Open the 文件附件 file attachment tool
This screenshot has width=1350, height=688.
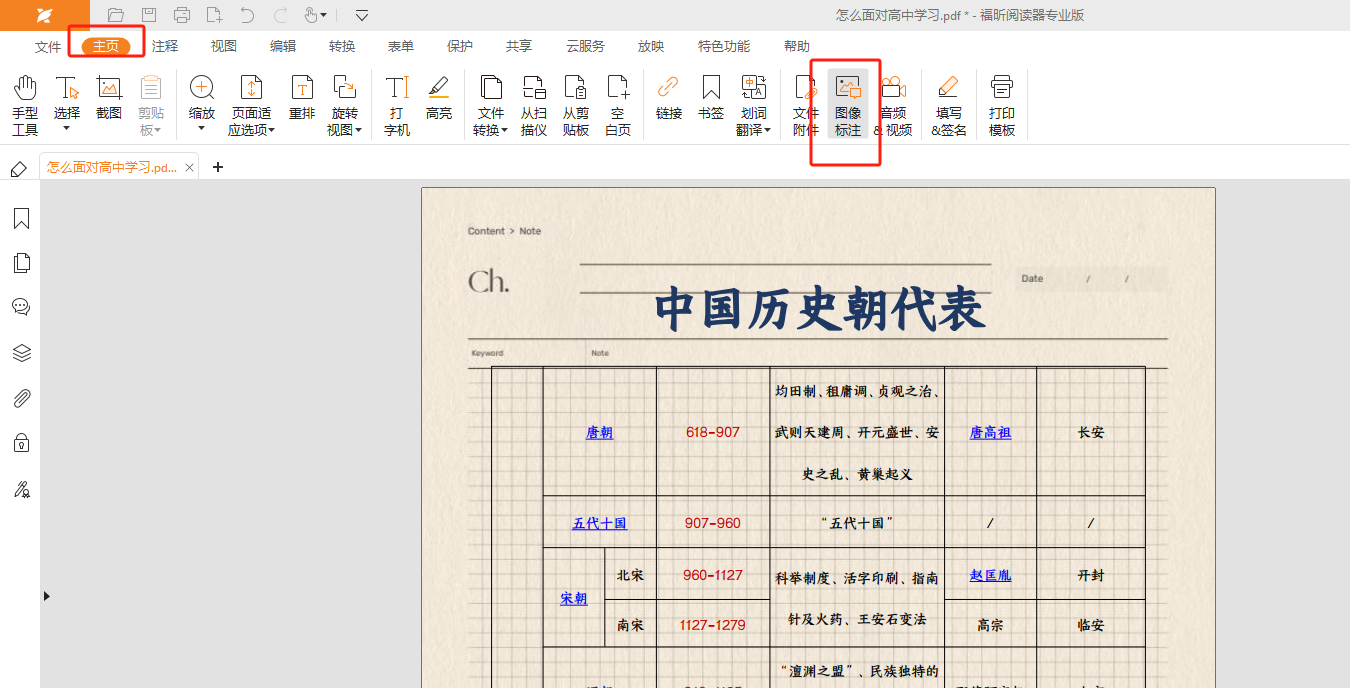tap(806, 105)
